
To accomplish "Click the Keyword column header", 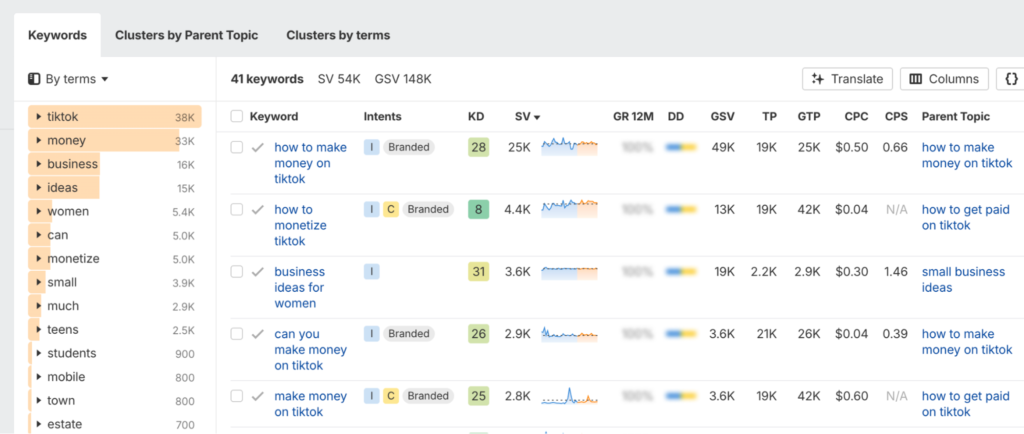I will pyautogui.click(x=274, y=117).
